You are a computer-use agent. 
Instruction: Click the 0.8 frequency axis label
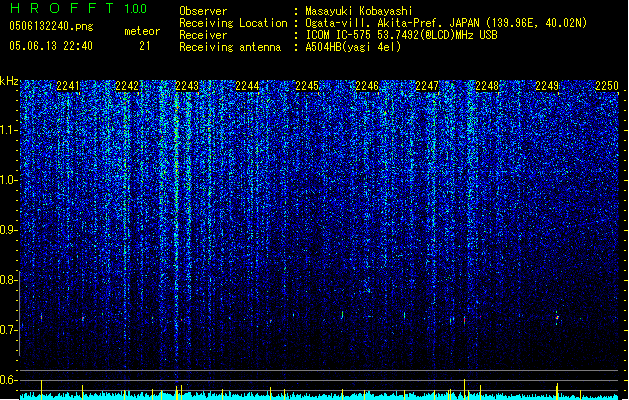tap(8, 280)
